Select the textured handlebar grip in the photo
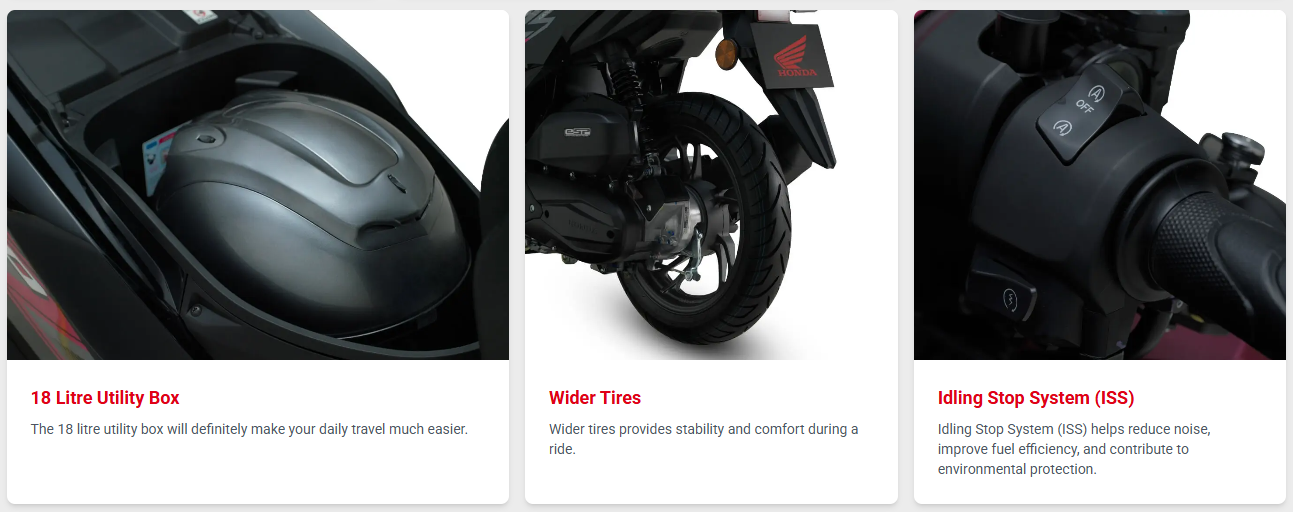This screenshot has width=1293, height=512. pos(1215,250)
